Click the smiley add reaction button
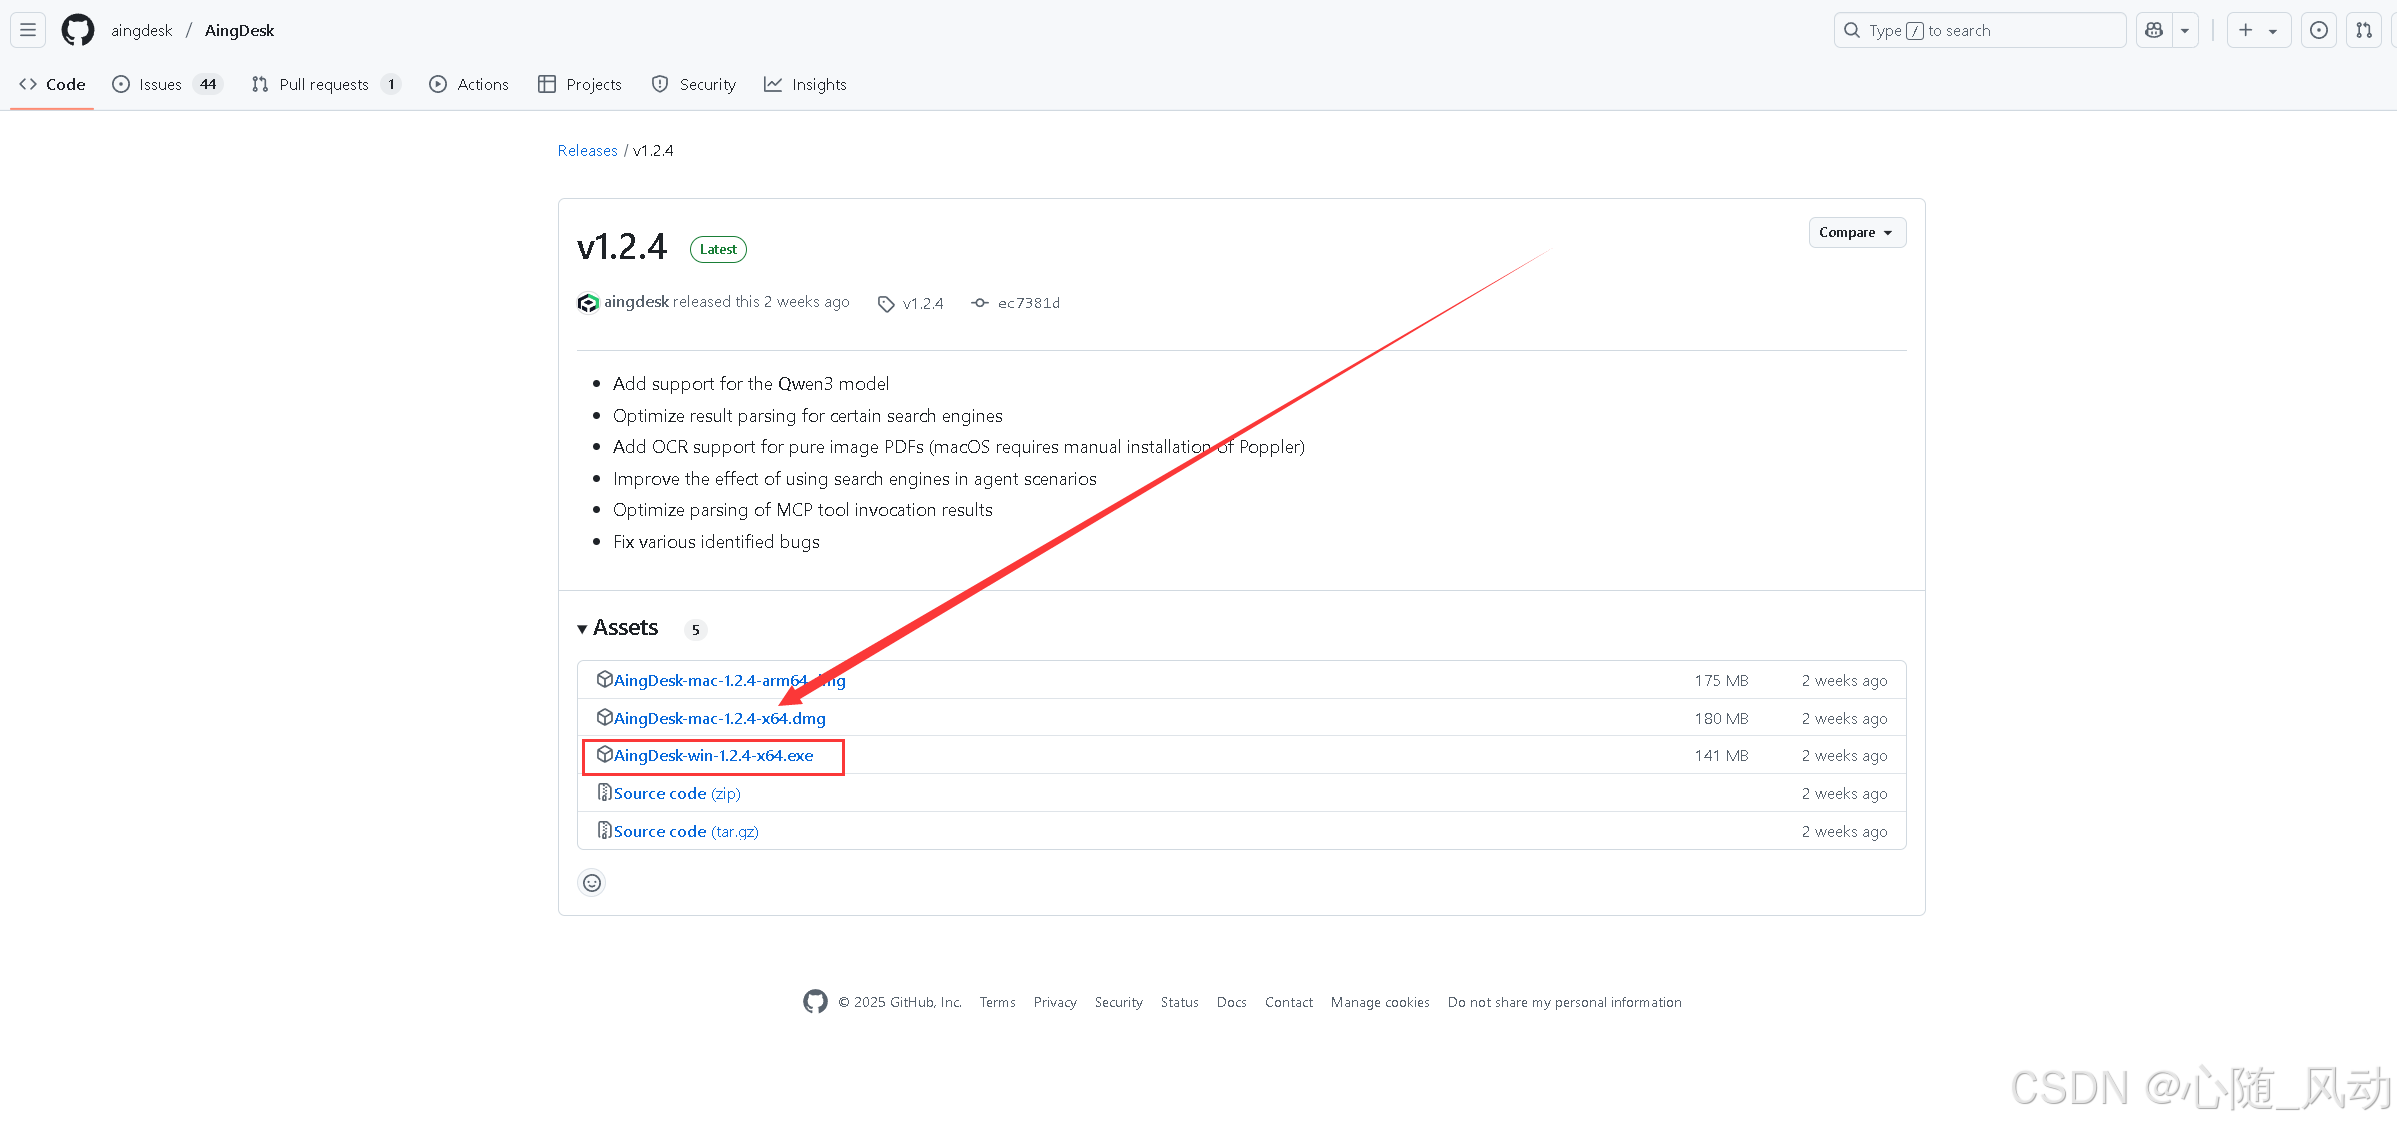Image resolution: width=2397 pixels, height=1127 pixels. 592,883
